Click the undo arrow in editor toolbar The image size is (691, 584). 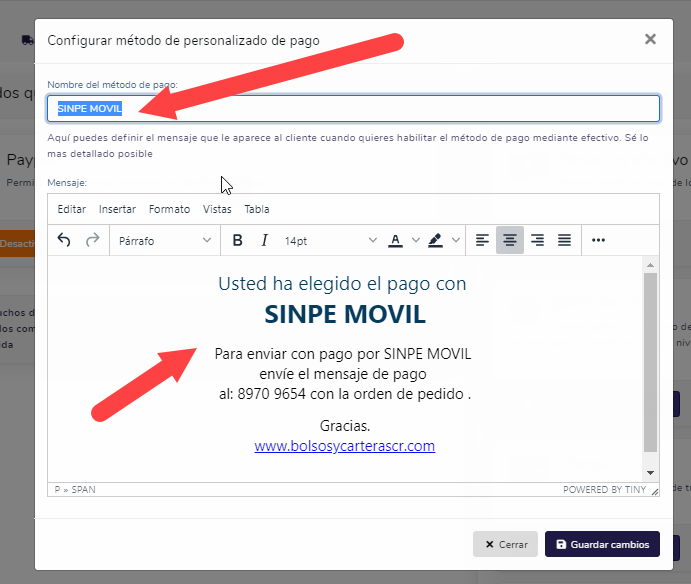pos(64,240)
